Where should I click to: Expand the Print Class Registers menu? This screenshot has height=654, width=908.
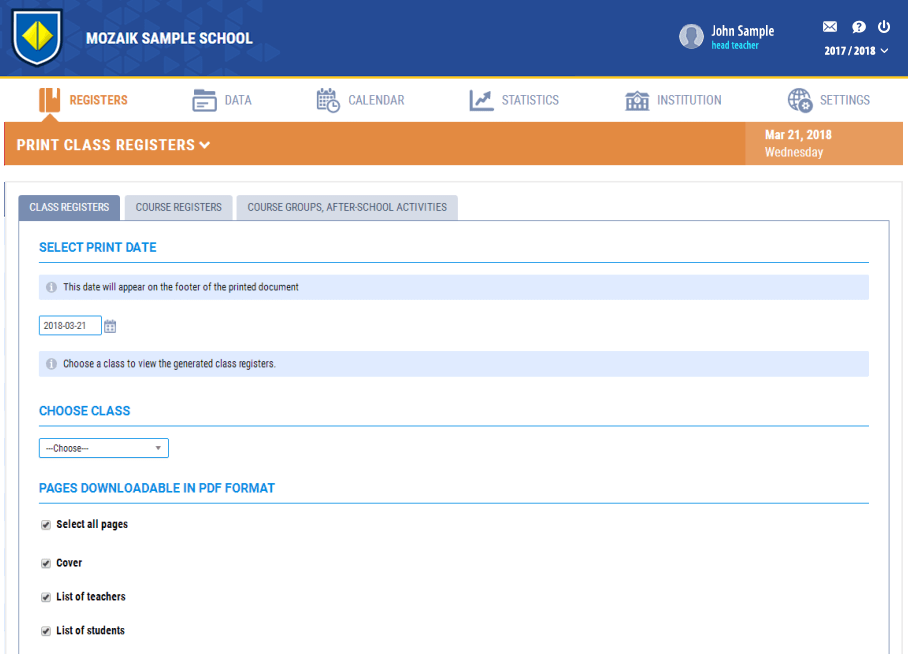(x=113, y=145)
